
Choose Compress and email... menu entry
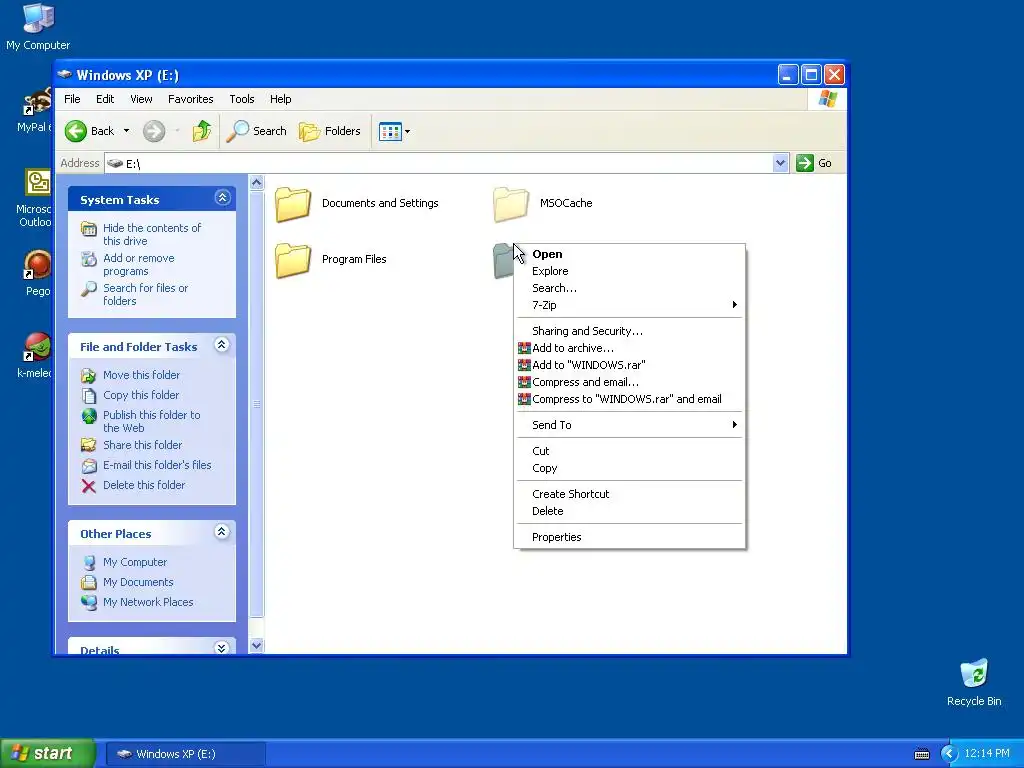(x=630, y=382)
